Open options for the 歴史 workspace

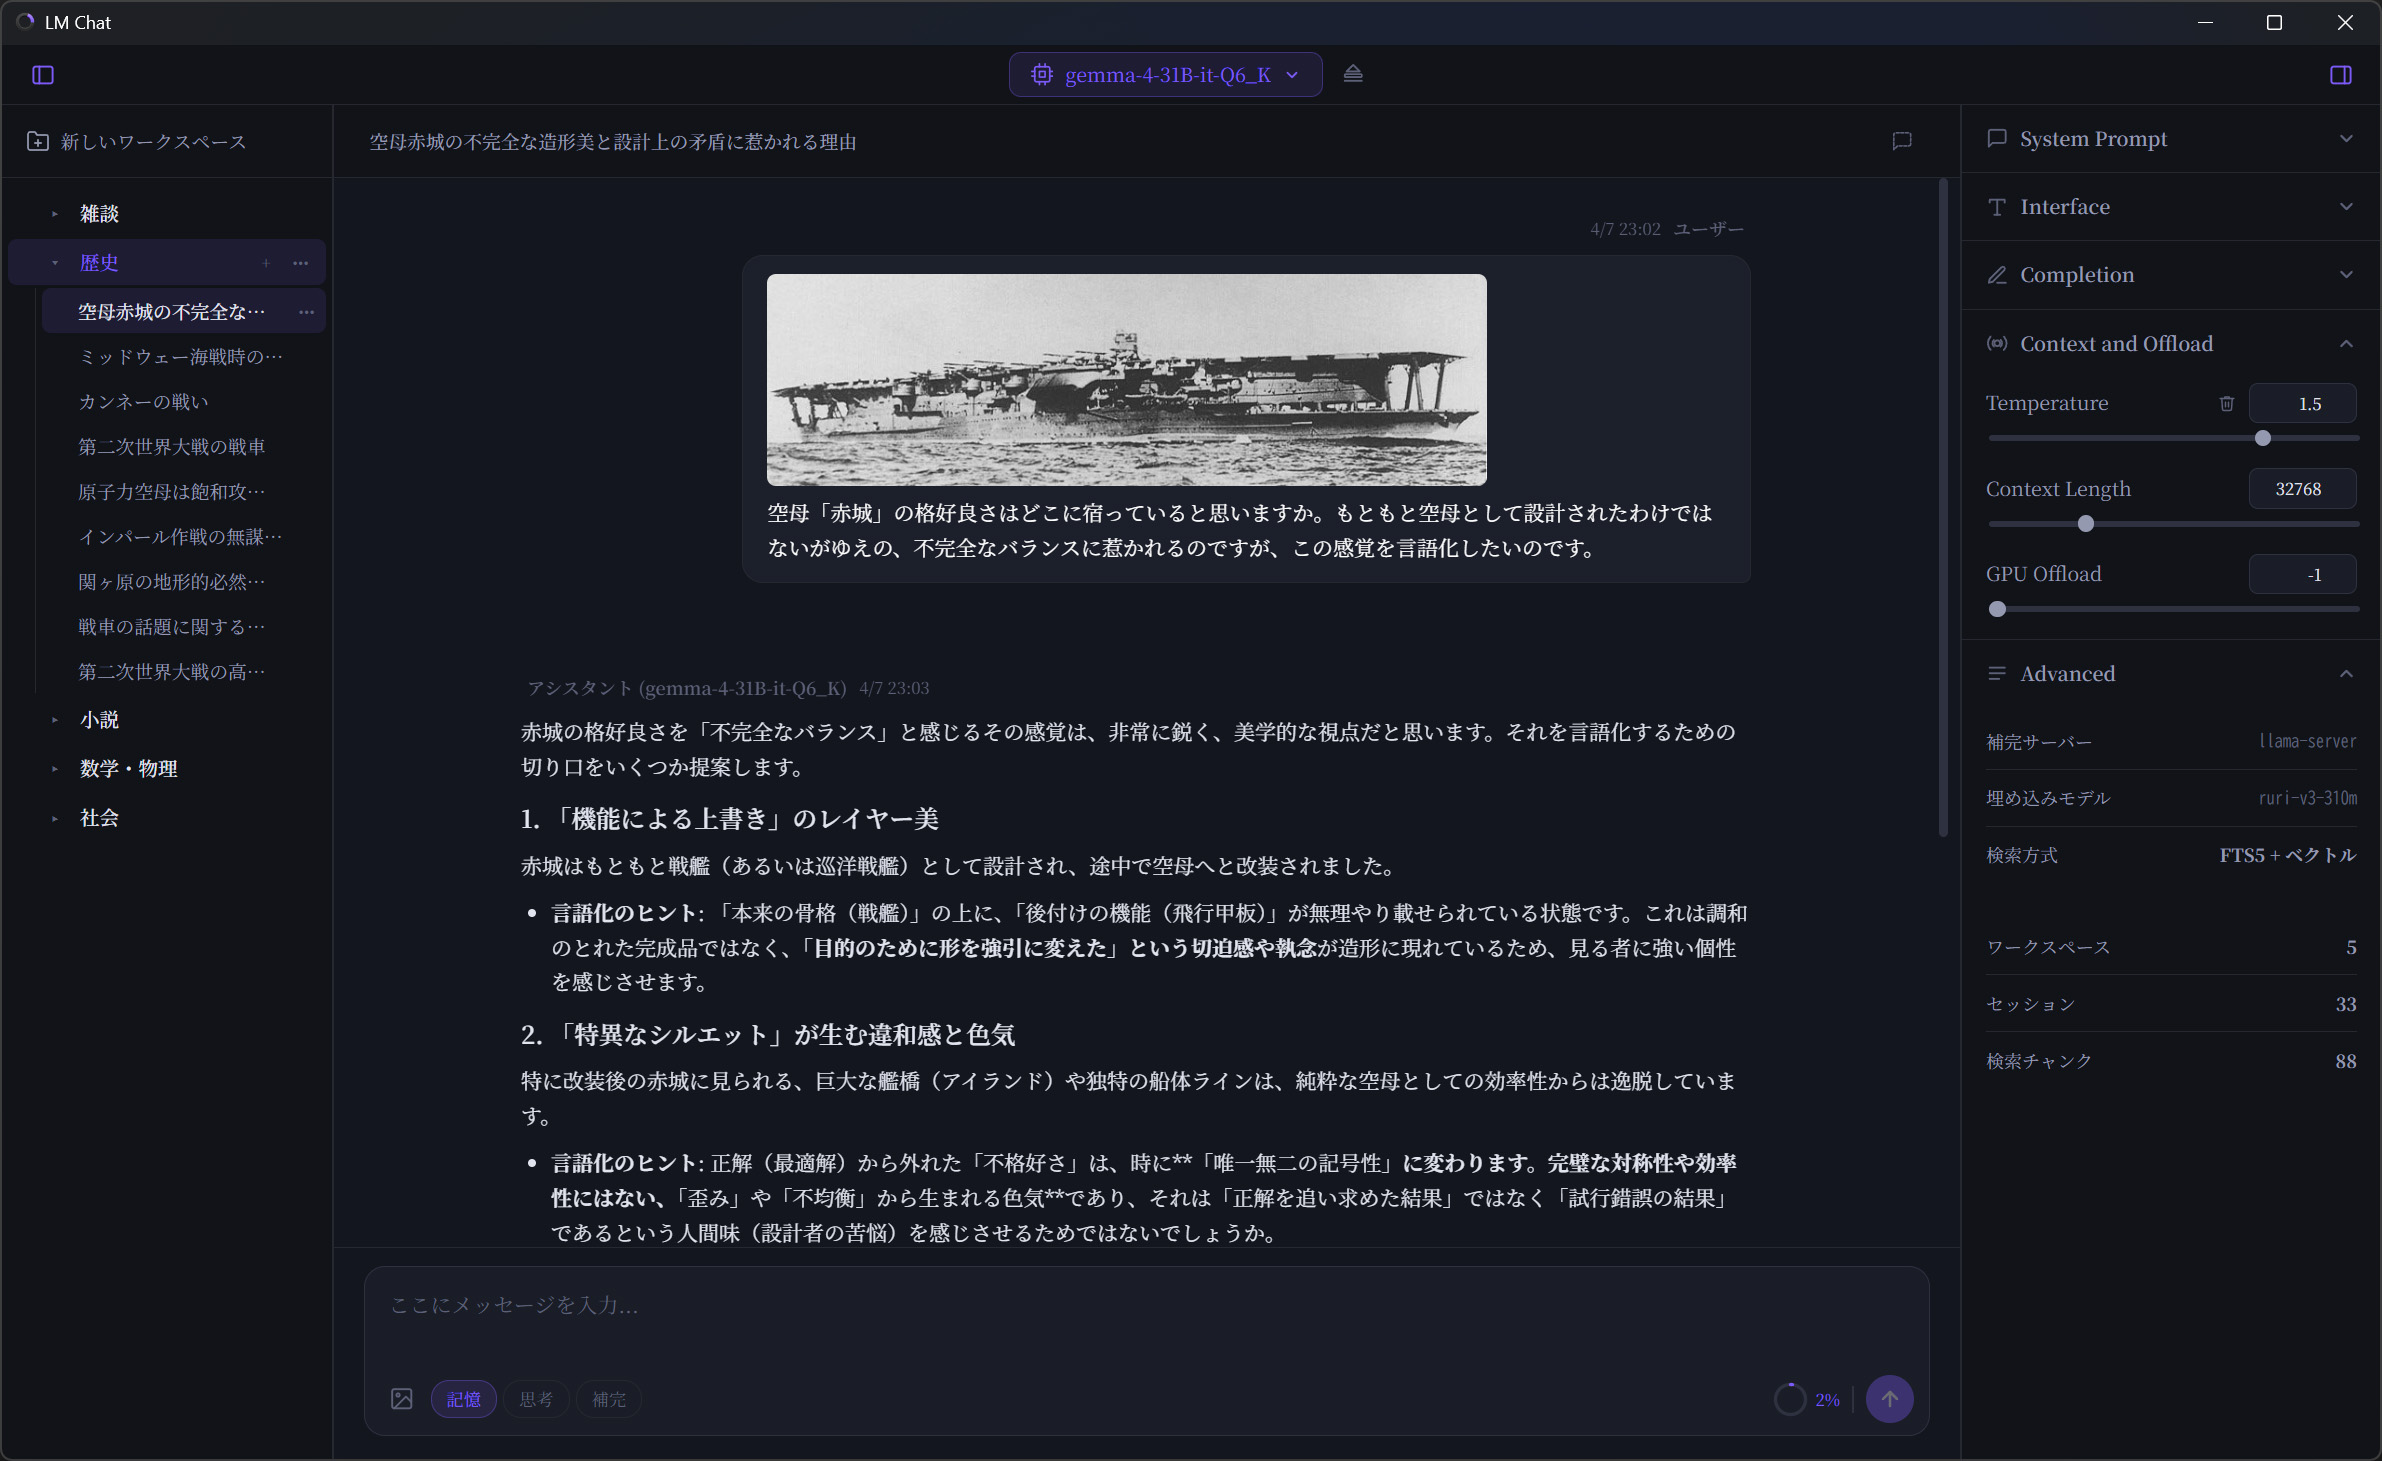pyautogui.click(x=301, y=263)
